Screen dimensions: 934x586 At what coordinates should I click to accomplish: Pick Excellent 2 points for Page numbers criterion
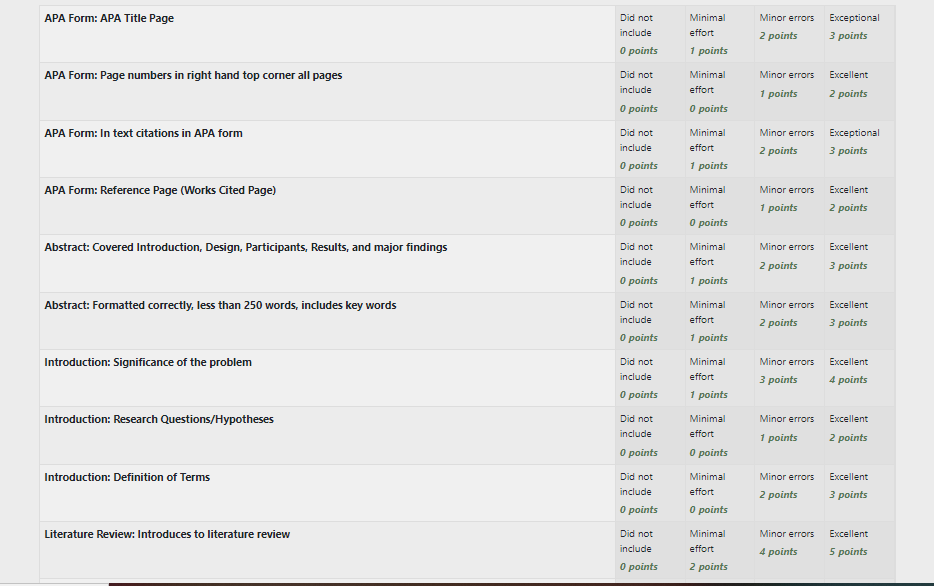click(x=860, y=92)
